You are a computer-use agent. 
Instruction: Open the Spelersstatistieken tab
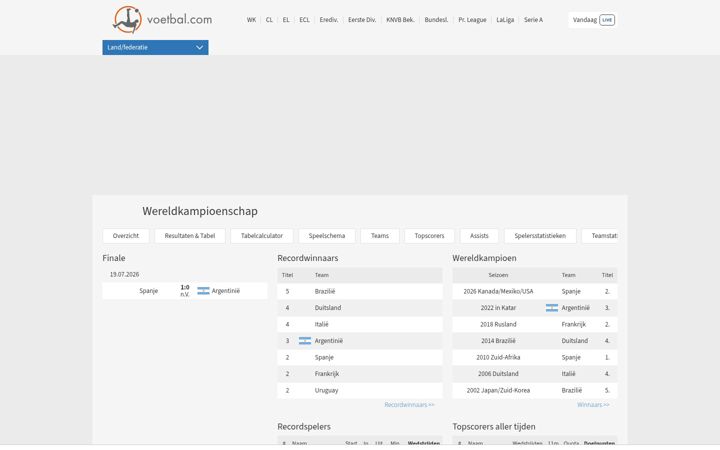540,236
